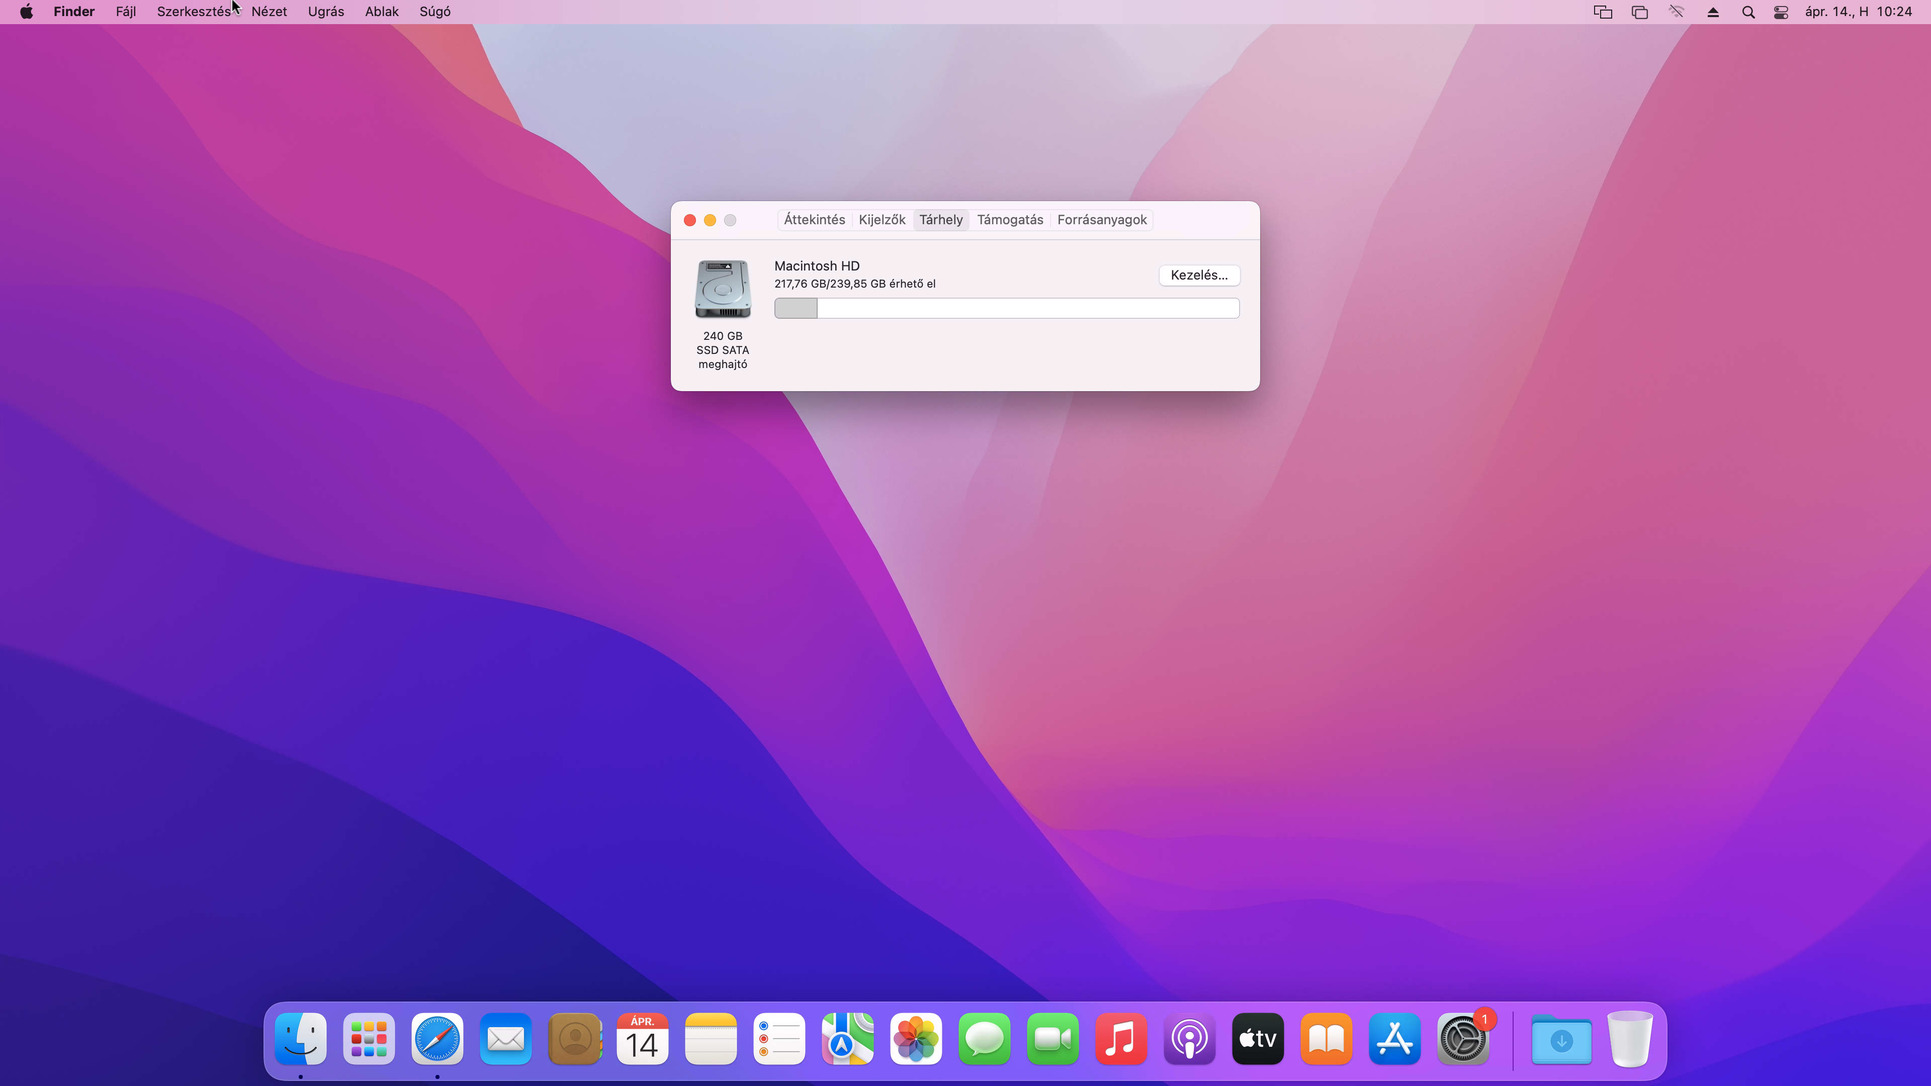Select the Kijelzők tab
This screenshot has width=1931, height=1086.
click(x=881, y=220)
